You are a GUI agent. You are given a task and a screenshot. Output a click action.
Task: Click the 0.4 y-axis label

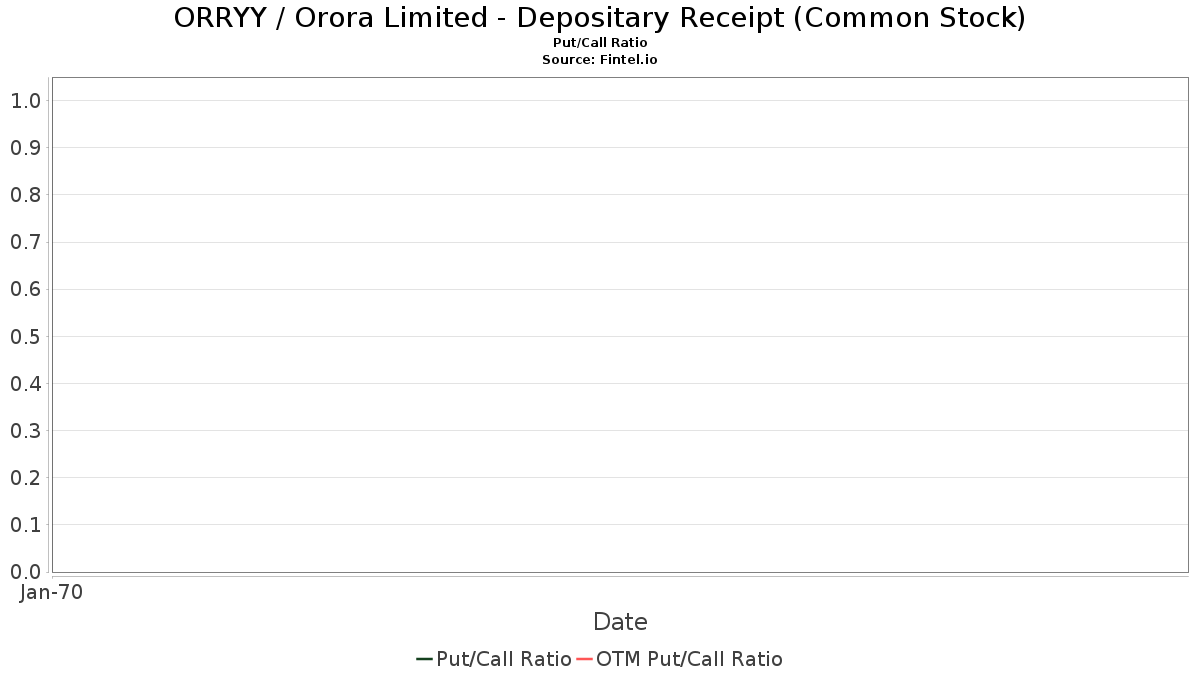25,384
